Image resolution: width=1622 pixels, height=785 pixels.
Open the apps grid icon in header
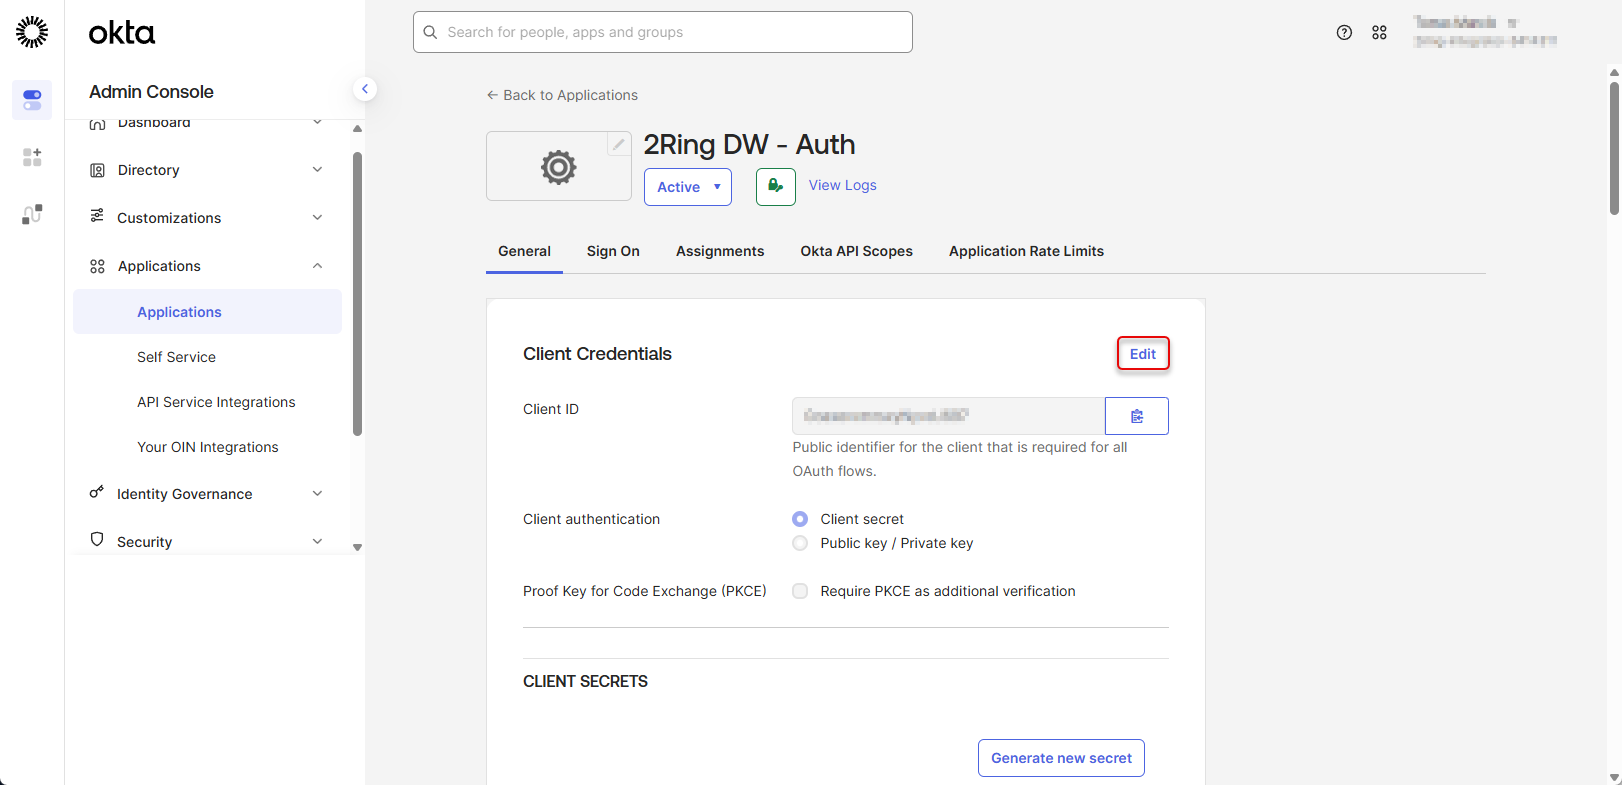1379,33
